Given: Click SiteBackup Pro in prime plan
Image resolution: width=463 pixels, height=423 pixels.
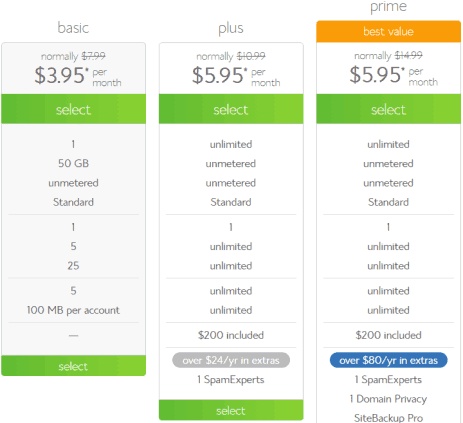Looking at the screenshot, I should (x=388, y=418).
